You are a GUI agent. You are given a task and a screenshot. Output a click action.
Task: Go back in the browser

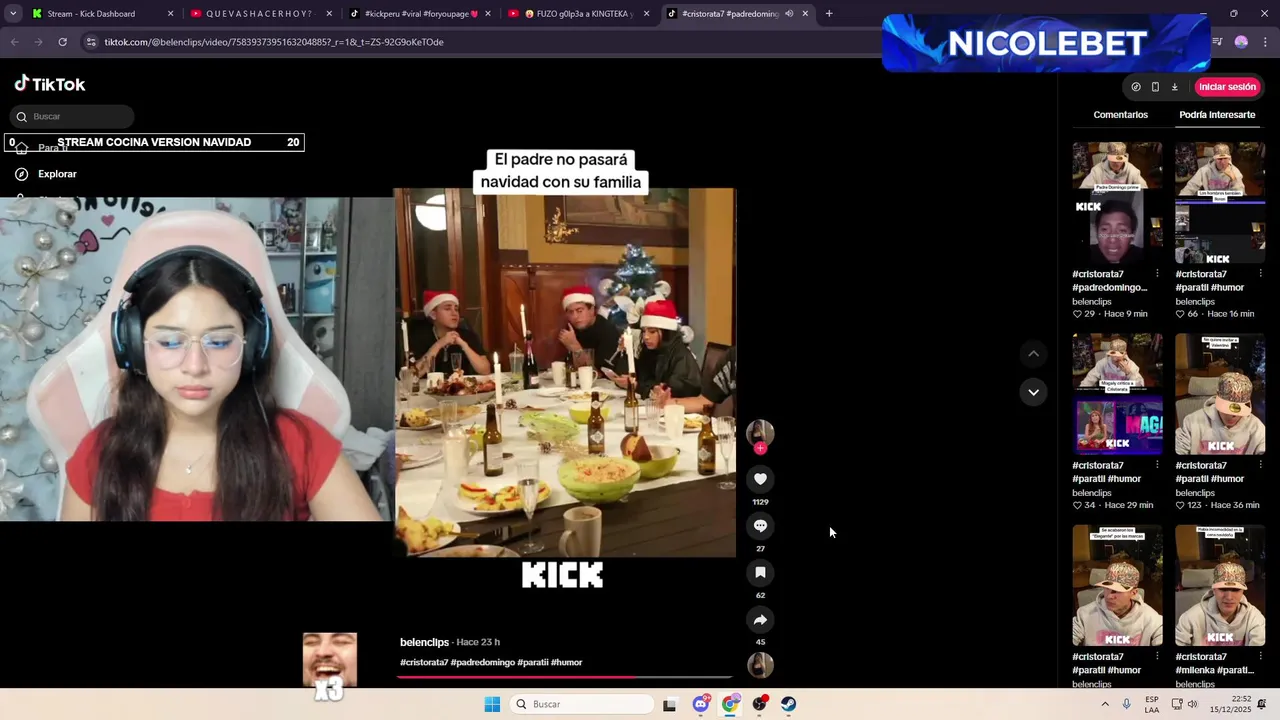pyautogui.click(x=14, y=42)
